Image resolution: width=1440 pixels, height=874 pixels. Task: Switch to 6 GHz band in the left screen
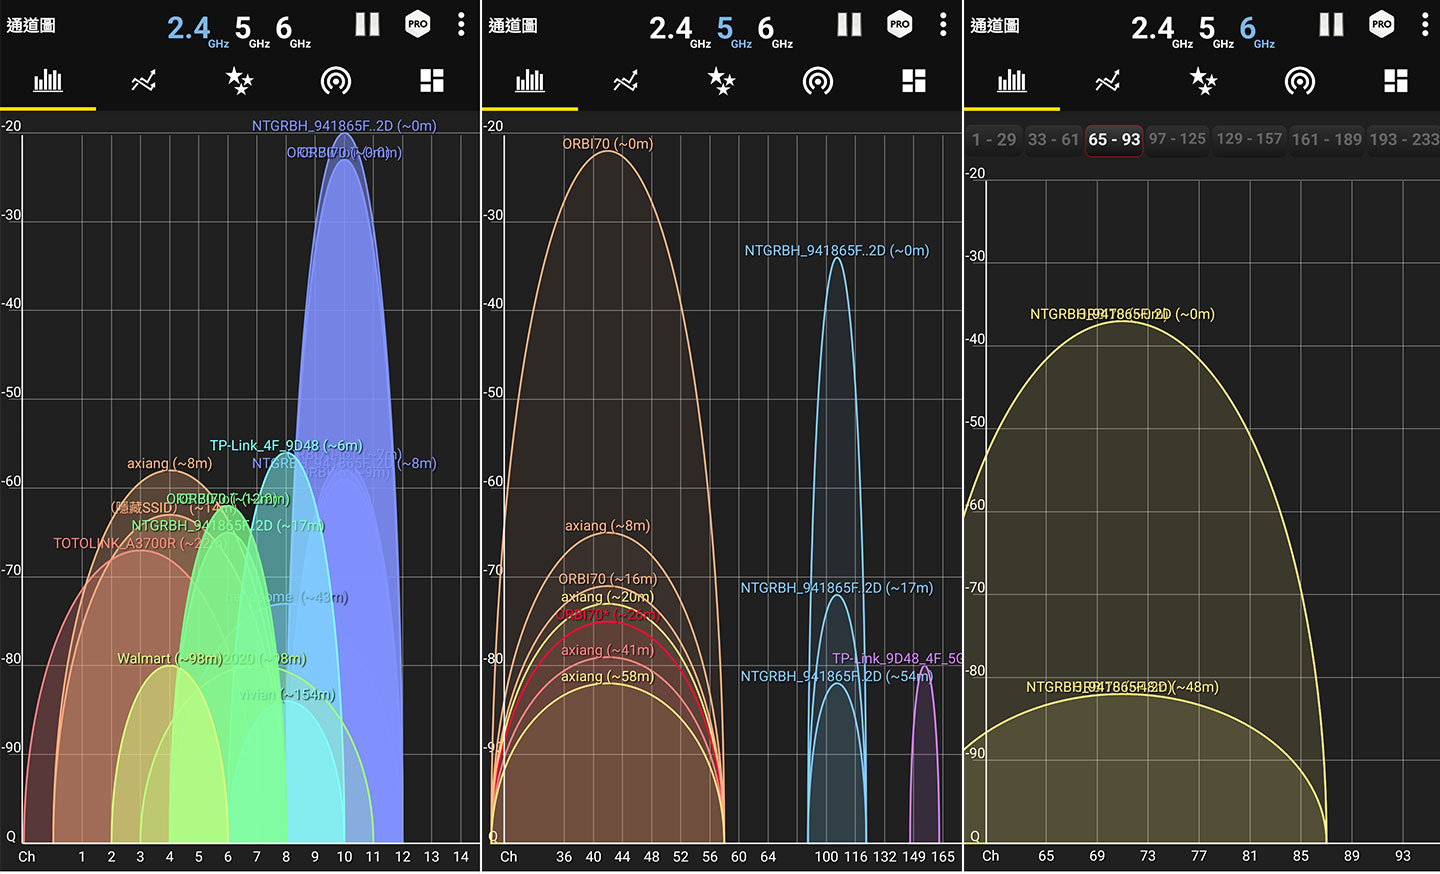point(292,30)
